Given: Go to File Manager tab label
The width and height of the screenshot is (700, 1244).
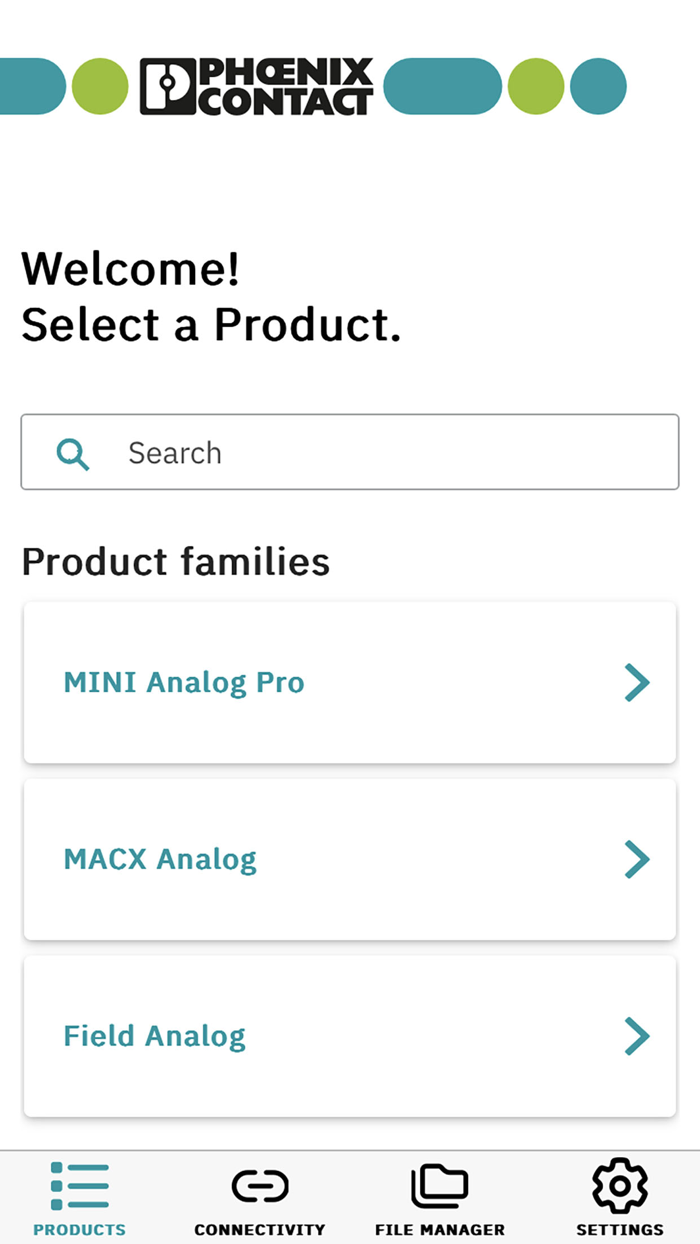Looking at the screenshot, I should pyautogui.click(x=440, y=1230).
